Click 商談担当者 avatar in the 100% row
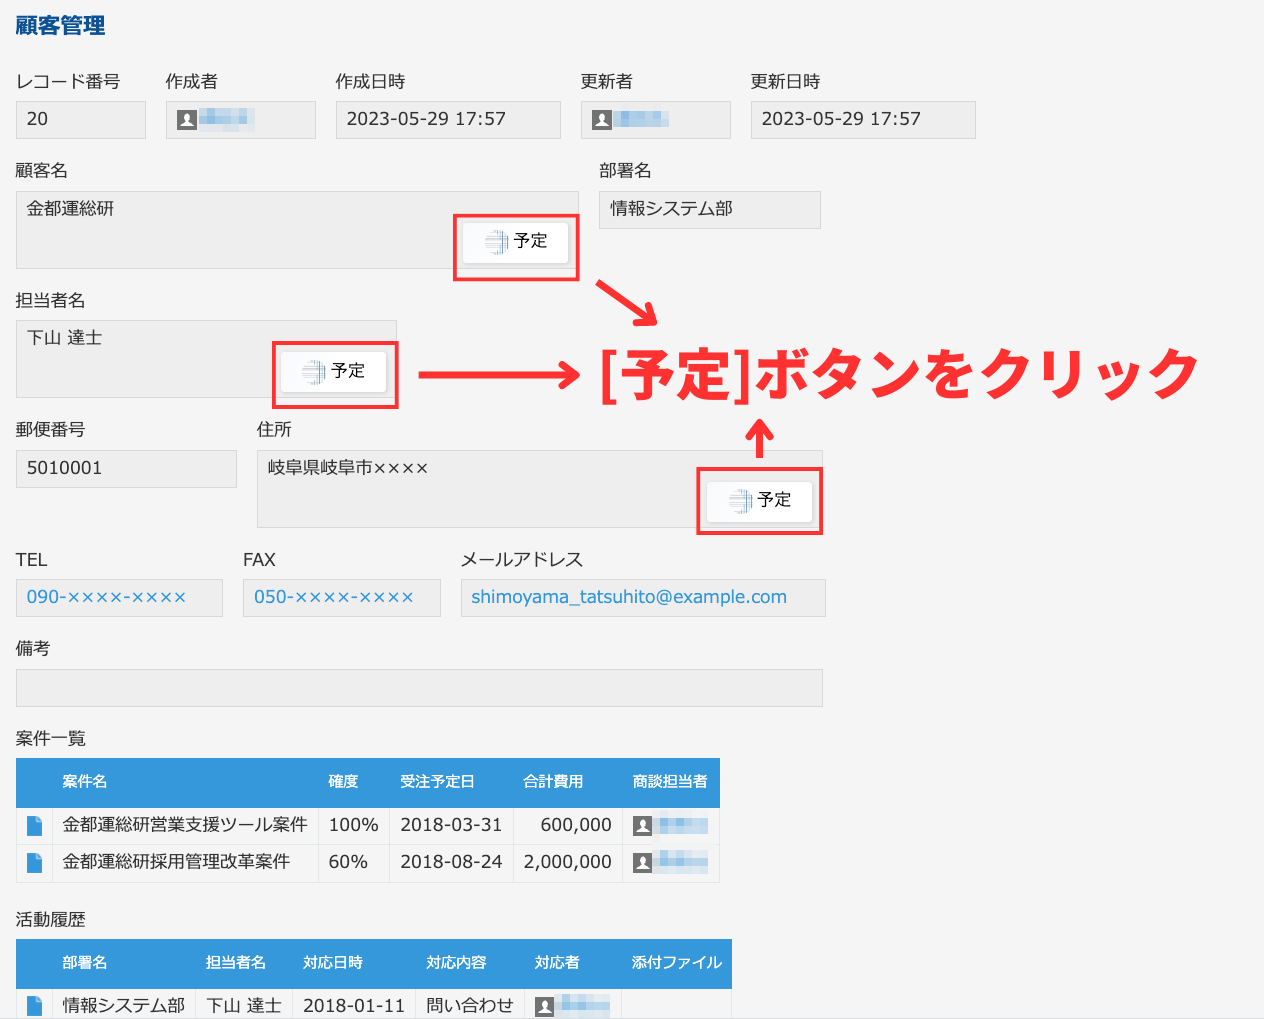This screenshot has width=1264, height=1019. pyautogui.click(x=643, y=826)
